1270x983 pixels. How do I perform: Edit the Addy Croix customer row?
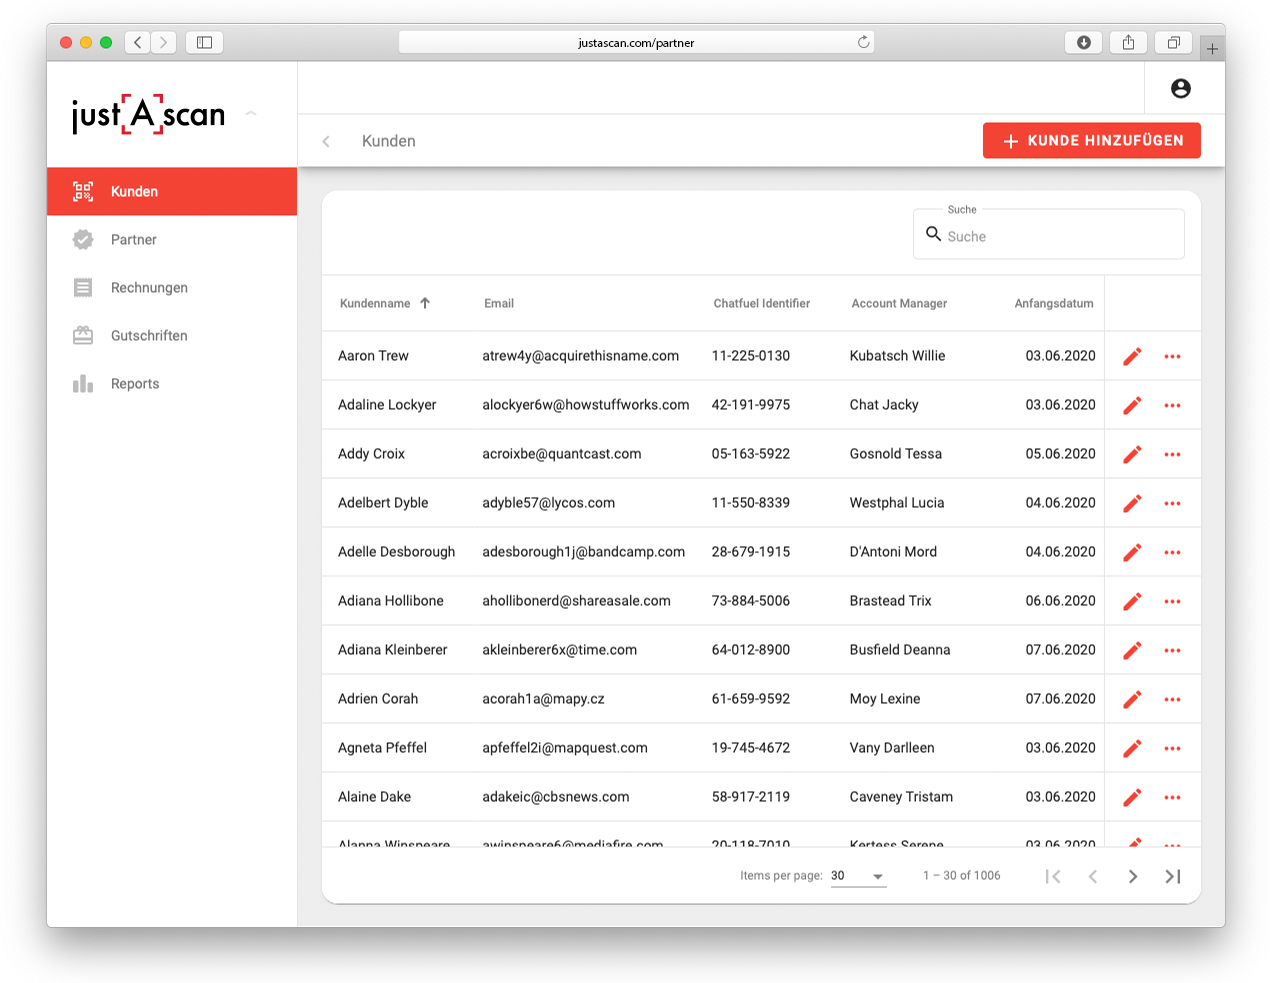click(x=1132, y=455)
